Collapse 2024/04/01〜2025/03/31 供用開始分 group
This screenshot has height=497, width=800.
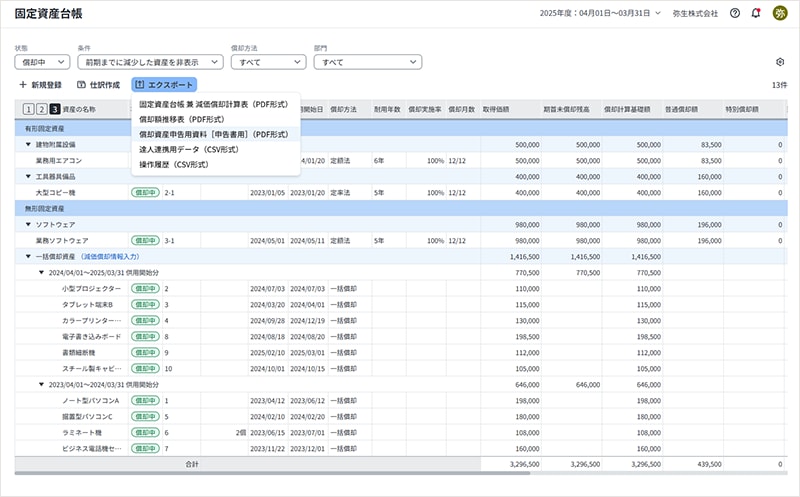point(42,272)
